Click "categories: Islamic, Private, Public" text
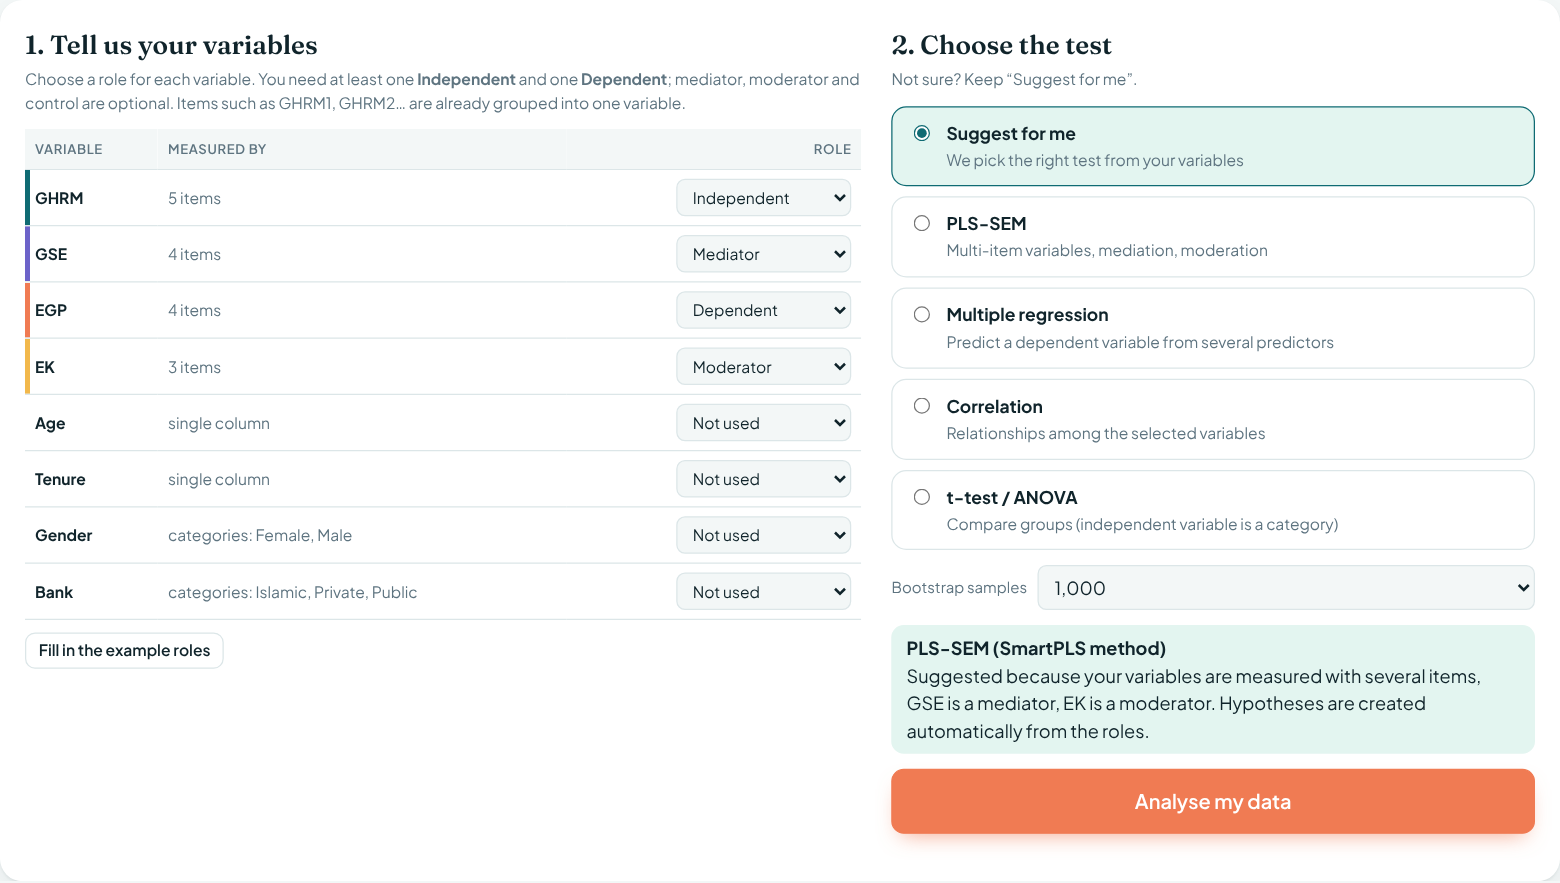 point(292,592)
